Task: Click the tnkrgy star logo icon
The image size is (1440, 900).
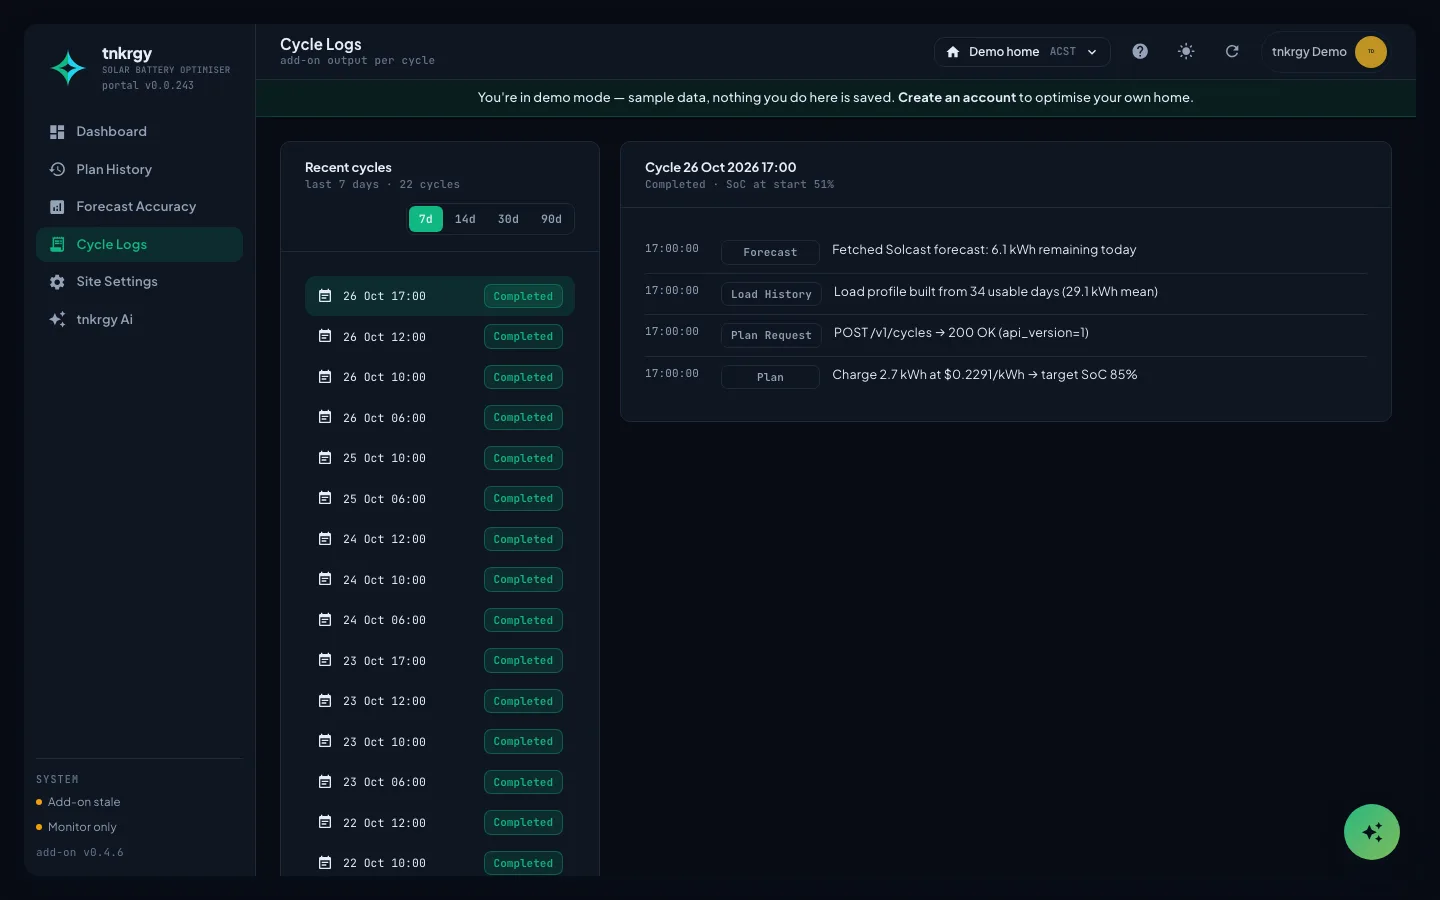Action: [68, 68]
